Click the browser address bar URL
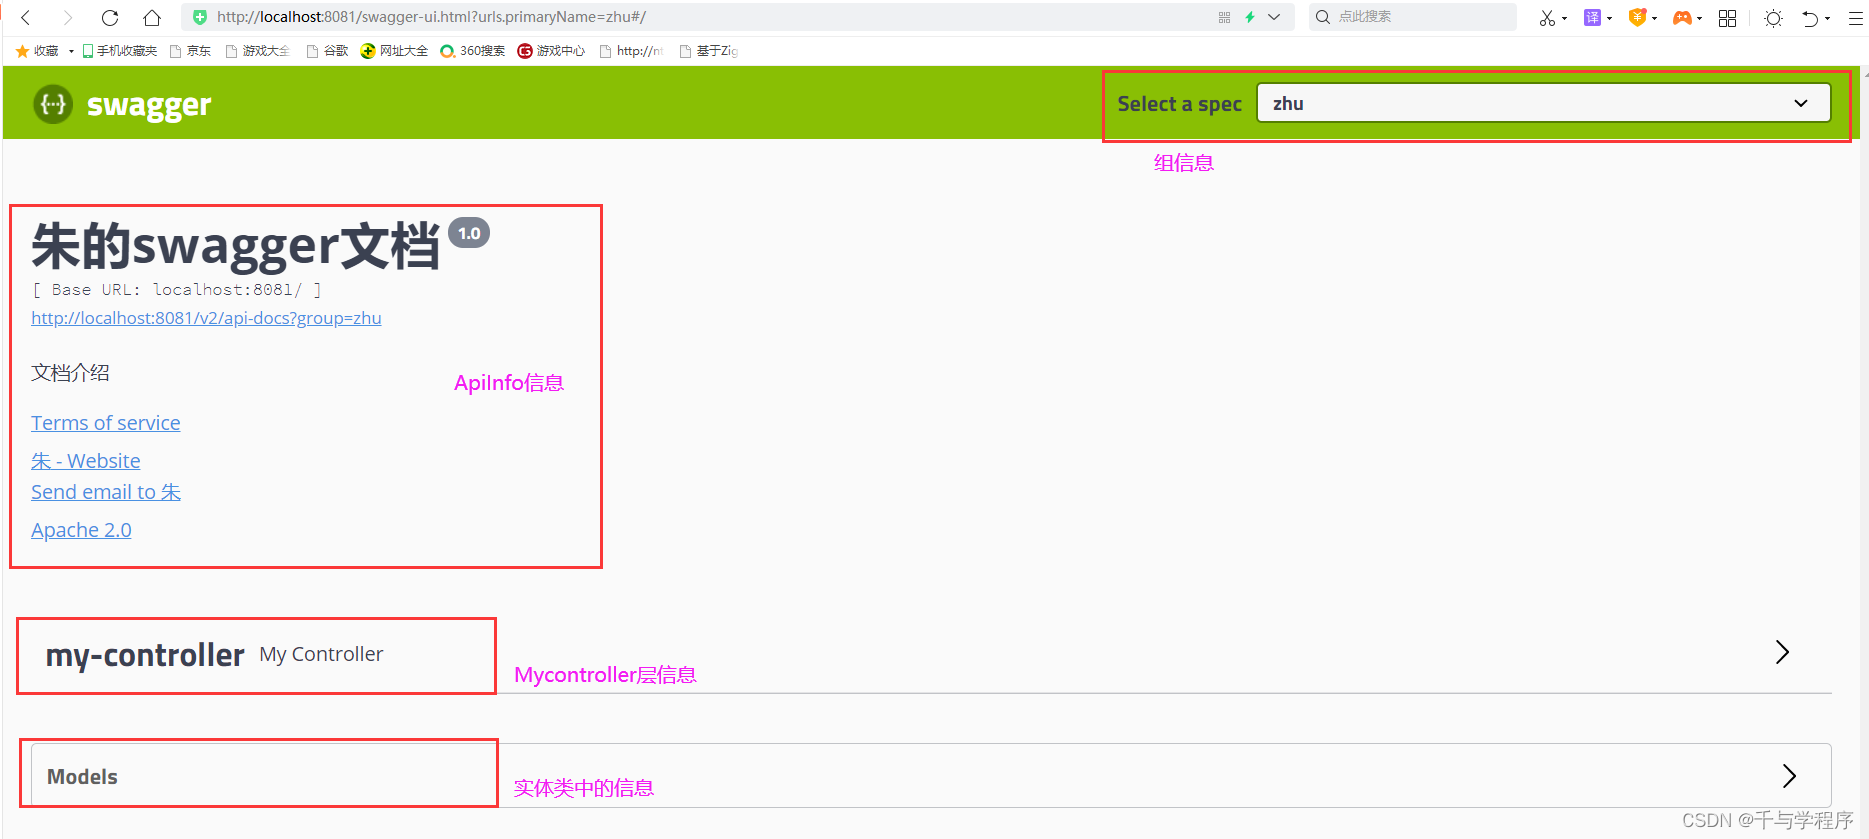The image size is (1869, 839). 431,17
